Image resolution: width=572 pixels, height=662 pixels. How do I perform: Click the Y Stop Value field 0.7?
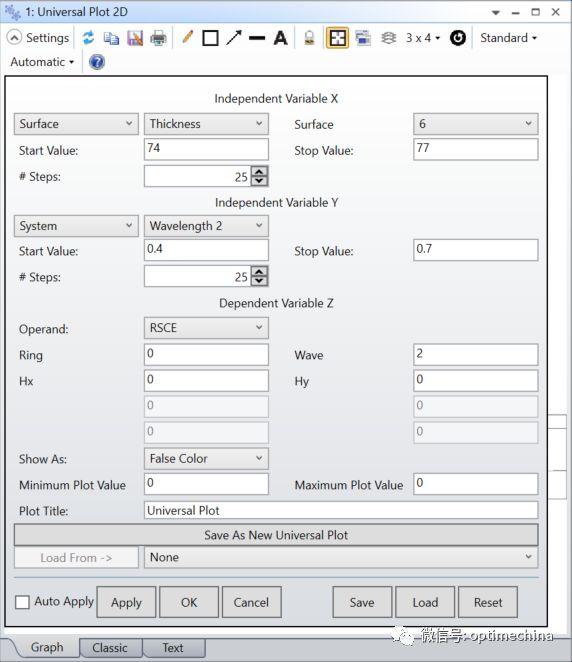click(x=476, y=250)
